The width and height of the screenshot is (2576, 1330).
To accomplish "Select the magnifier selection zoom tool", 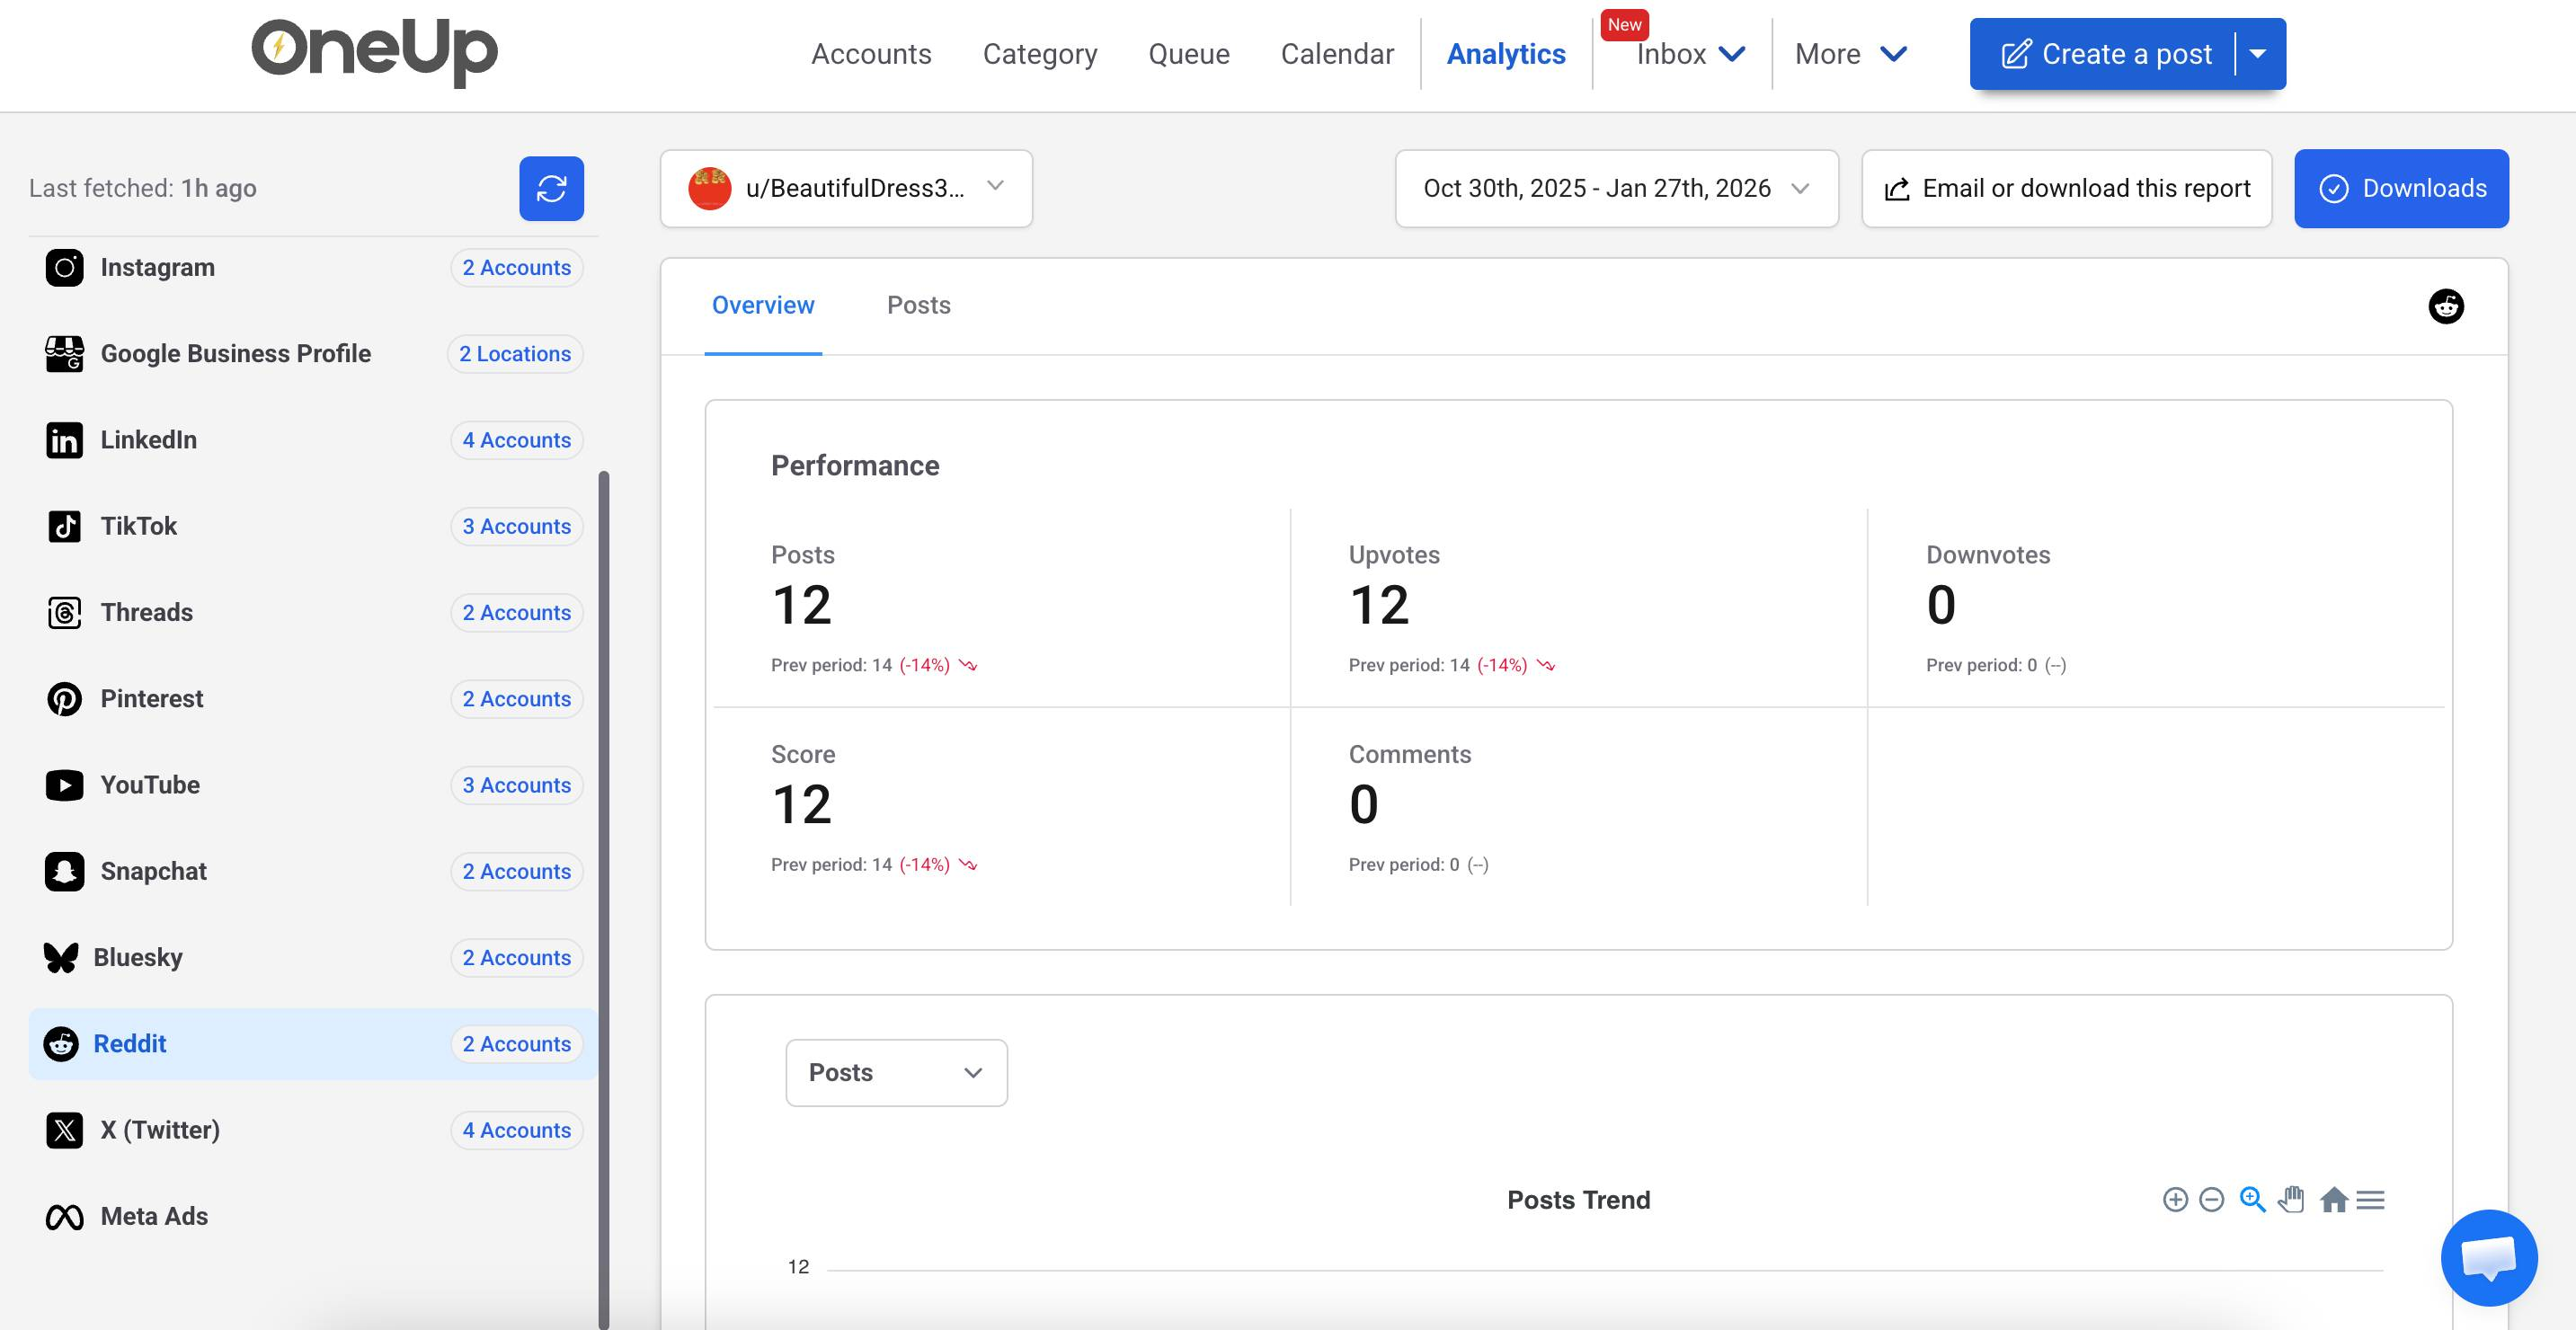I will point(2251,1199).
